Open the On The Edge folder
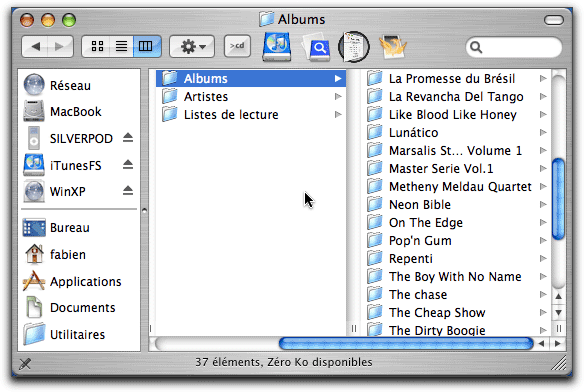Screen dimensions: 584x392 click(457, 222)
